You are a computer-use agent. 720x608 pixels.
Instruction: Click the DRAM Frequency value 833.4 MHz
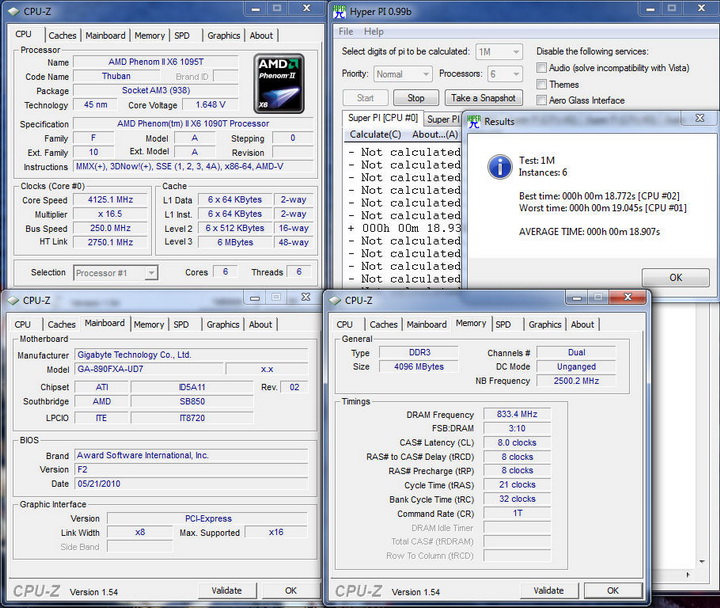pyautogui.click(x=517, y=414)
